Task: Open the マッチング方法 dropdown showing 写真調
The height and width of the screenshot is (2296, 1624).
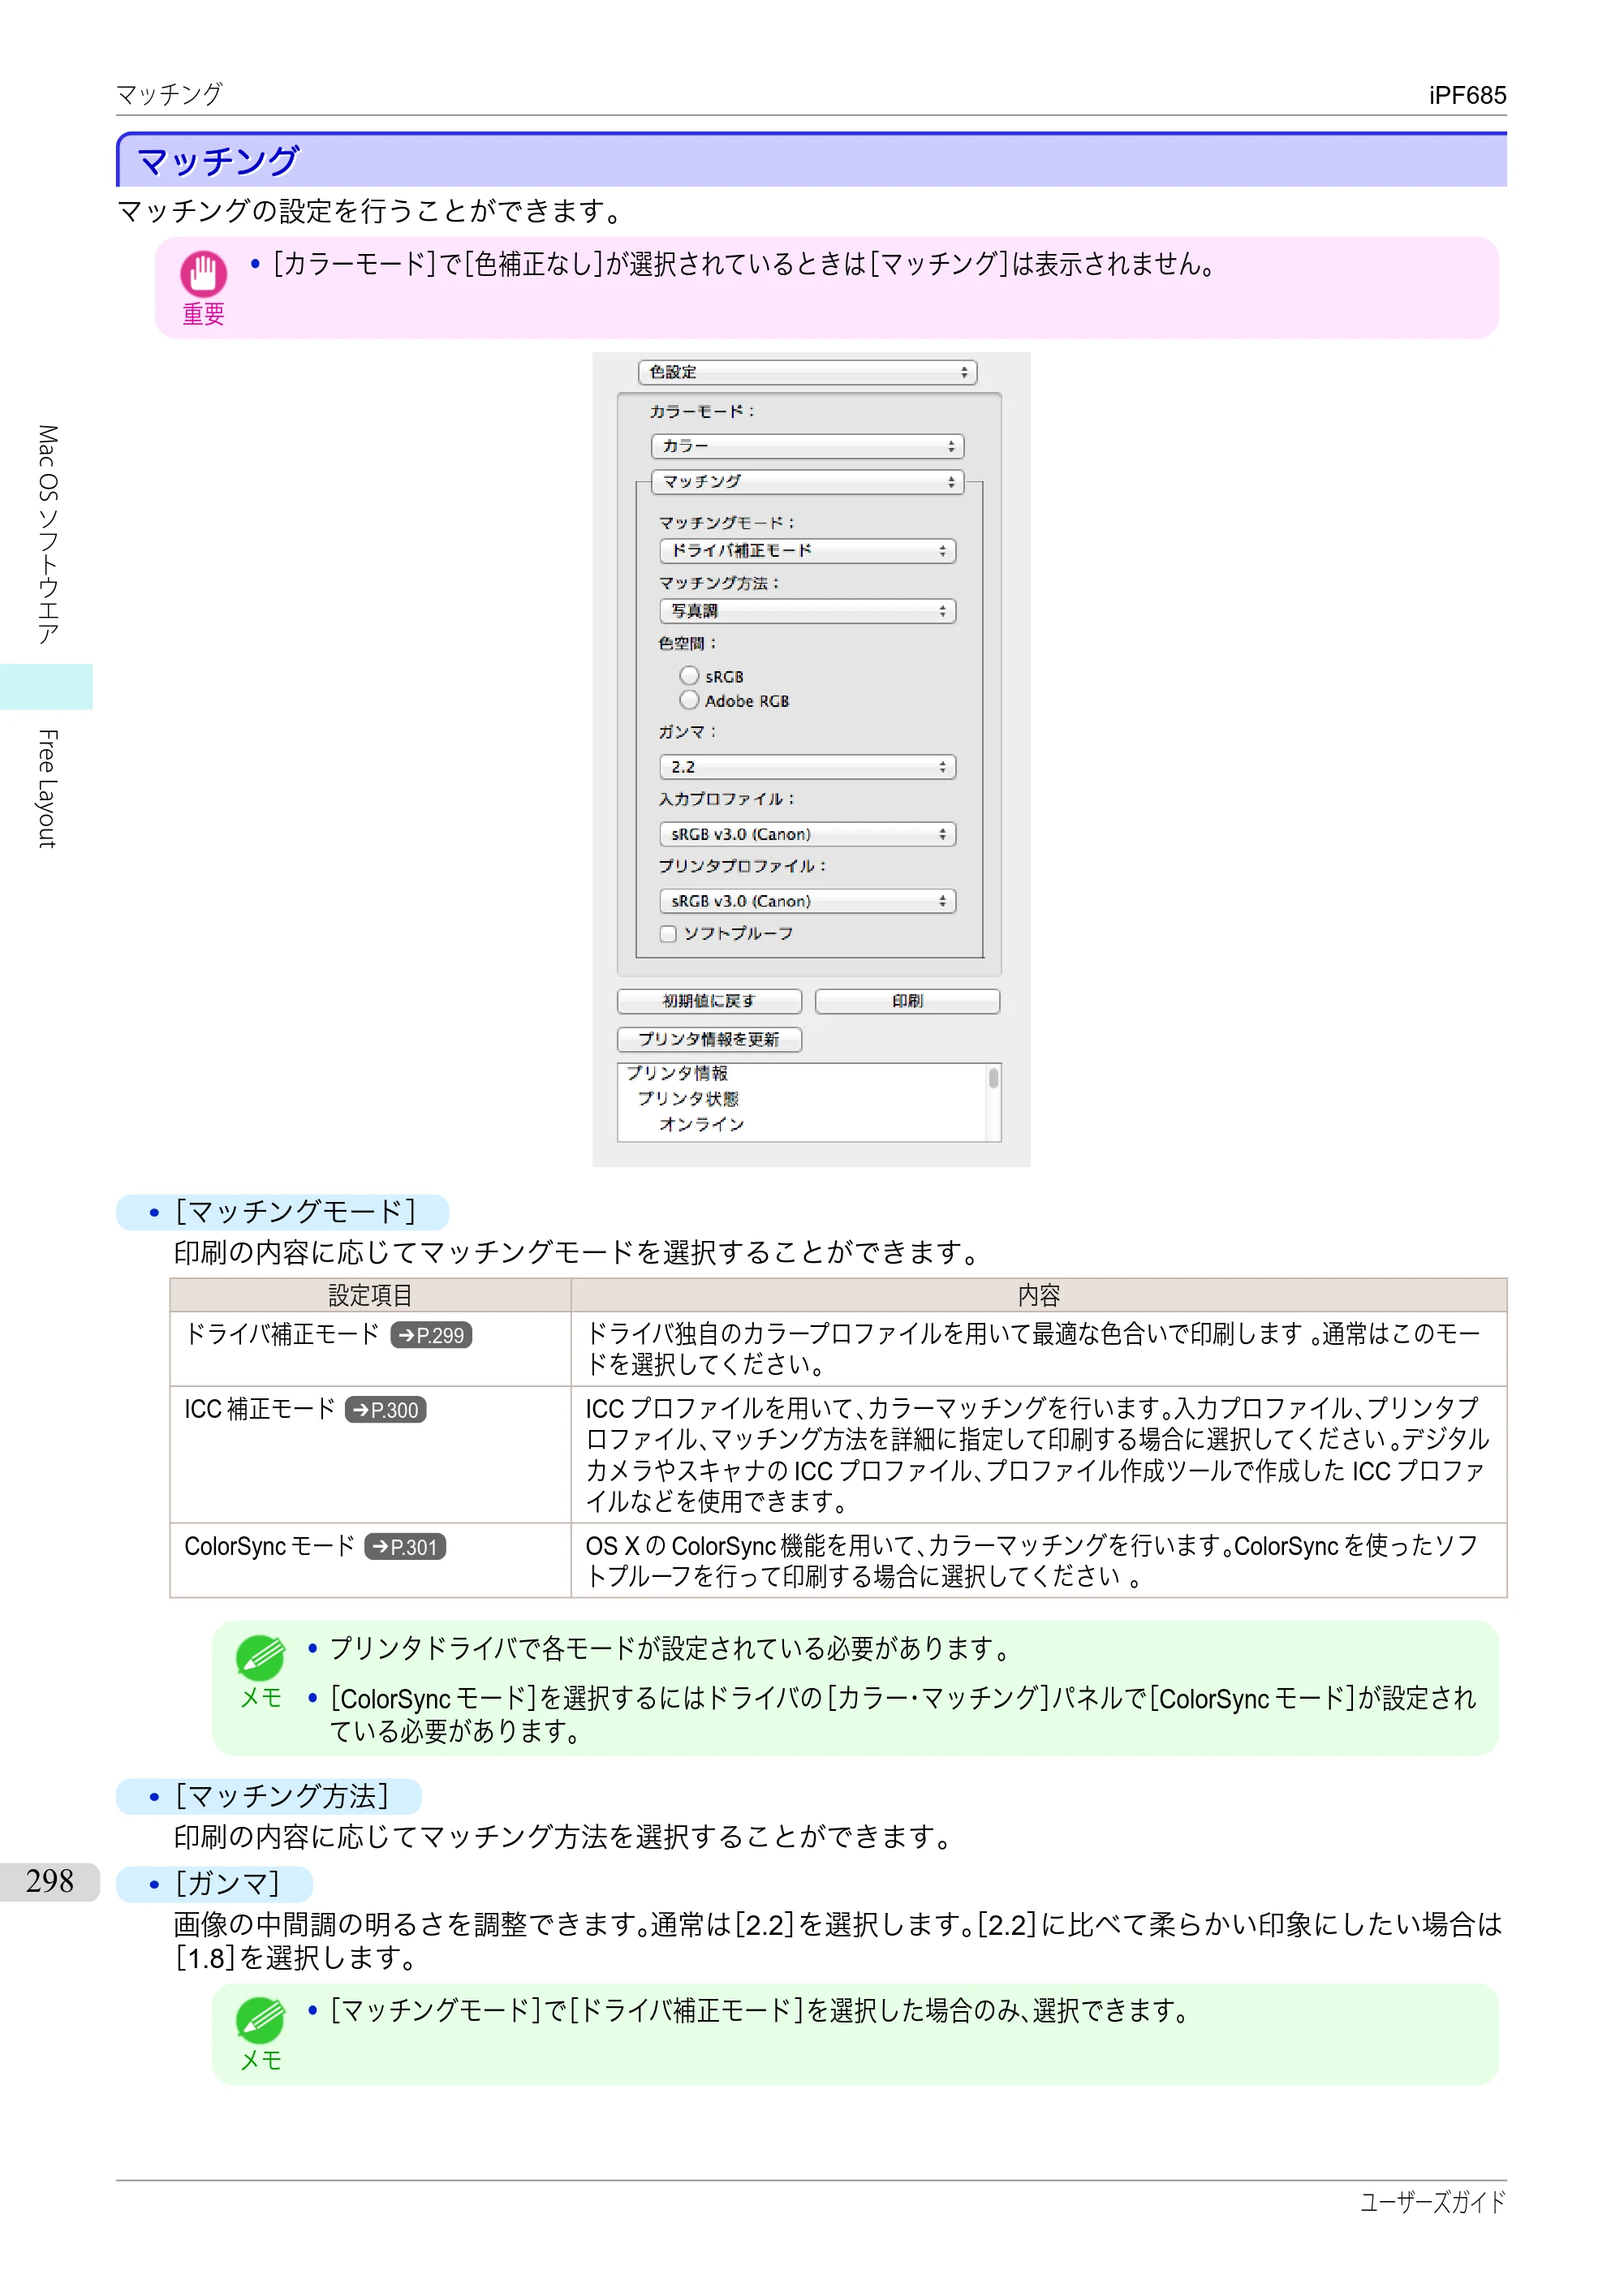Action: (x=807, y=611)
